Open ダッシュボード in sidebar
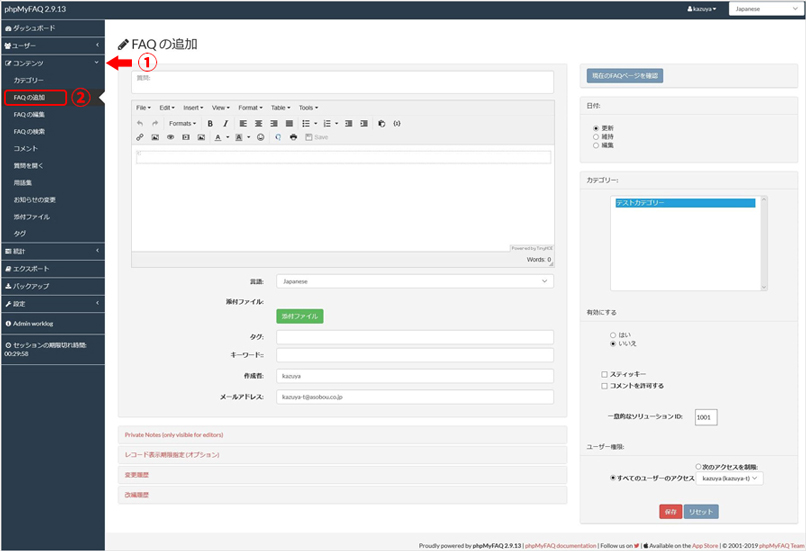This screenshot has height=551, width=806. (x=52, y=28)
